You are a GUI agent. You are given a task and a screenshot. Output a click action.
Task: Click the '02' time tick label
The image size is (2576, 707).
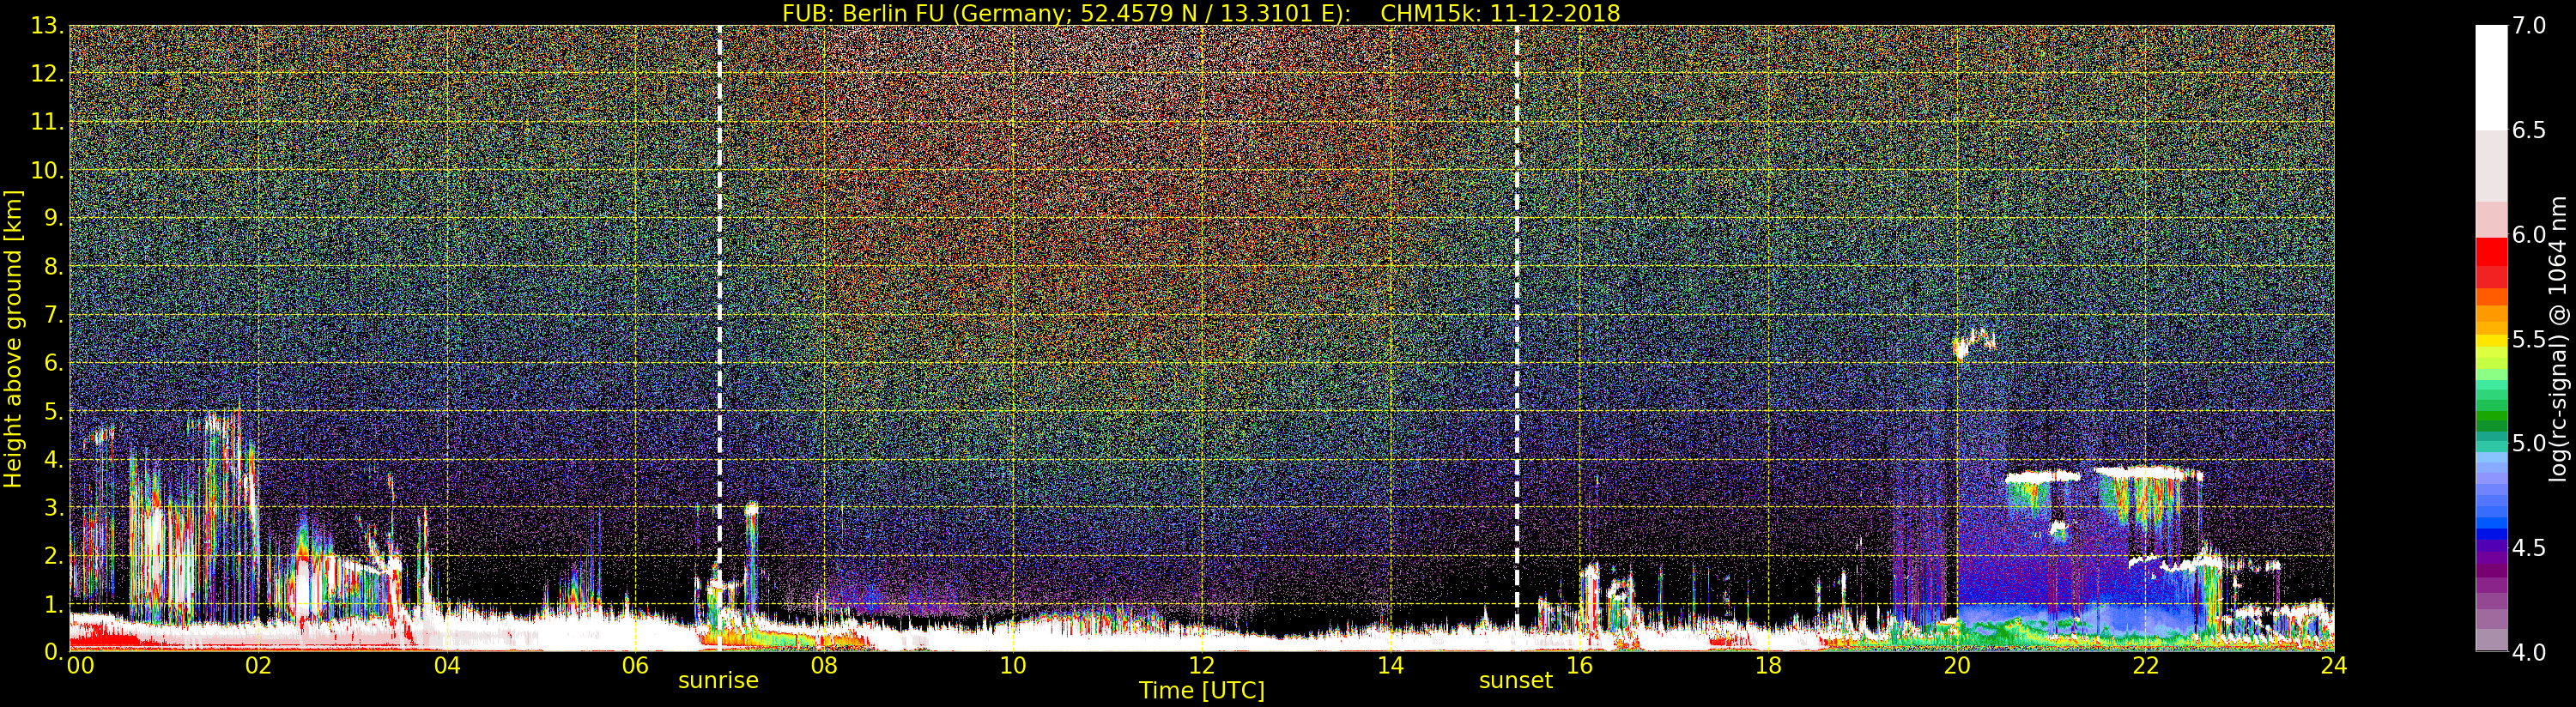[x=258, y=666]
